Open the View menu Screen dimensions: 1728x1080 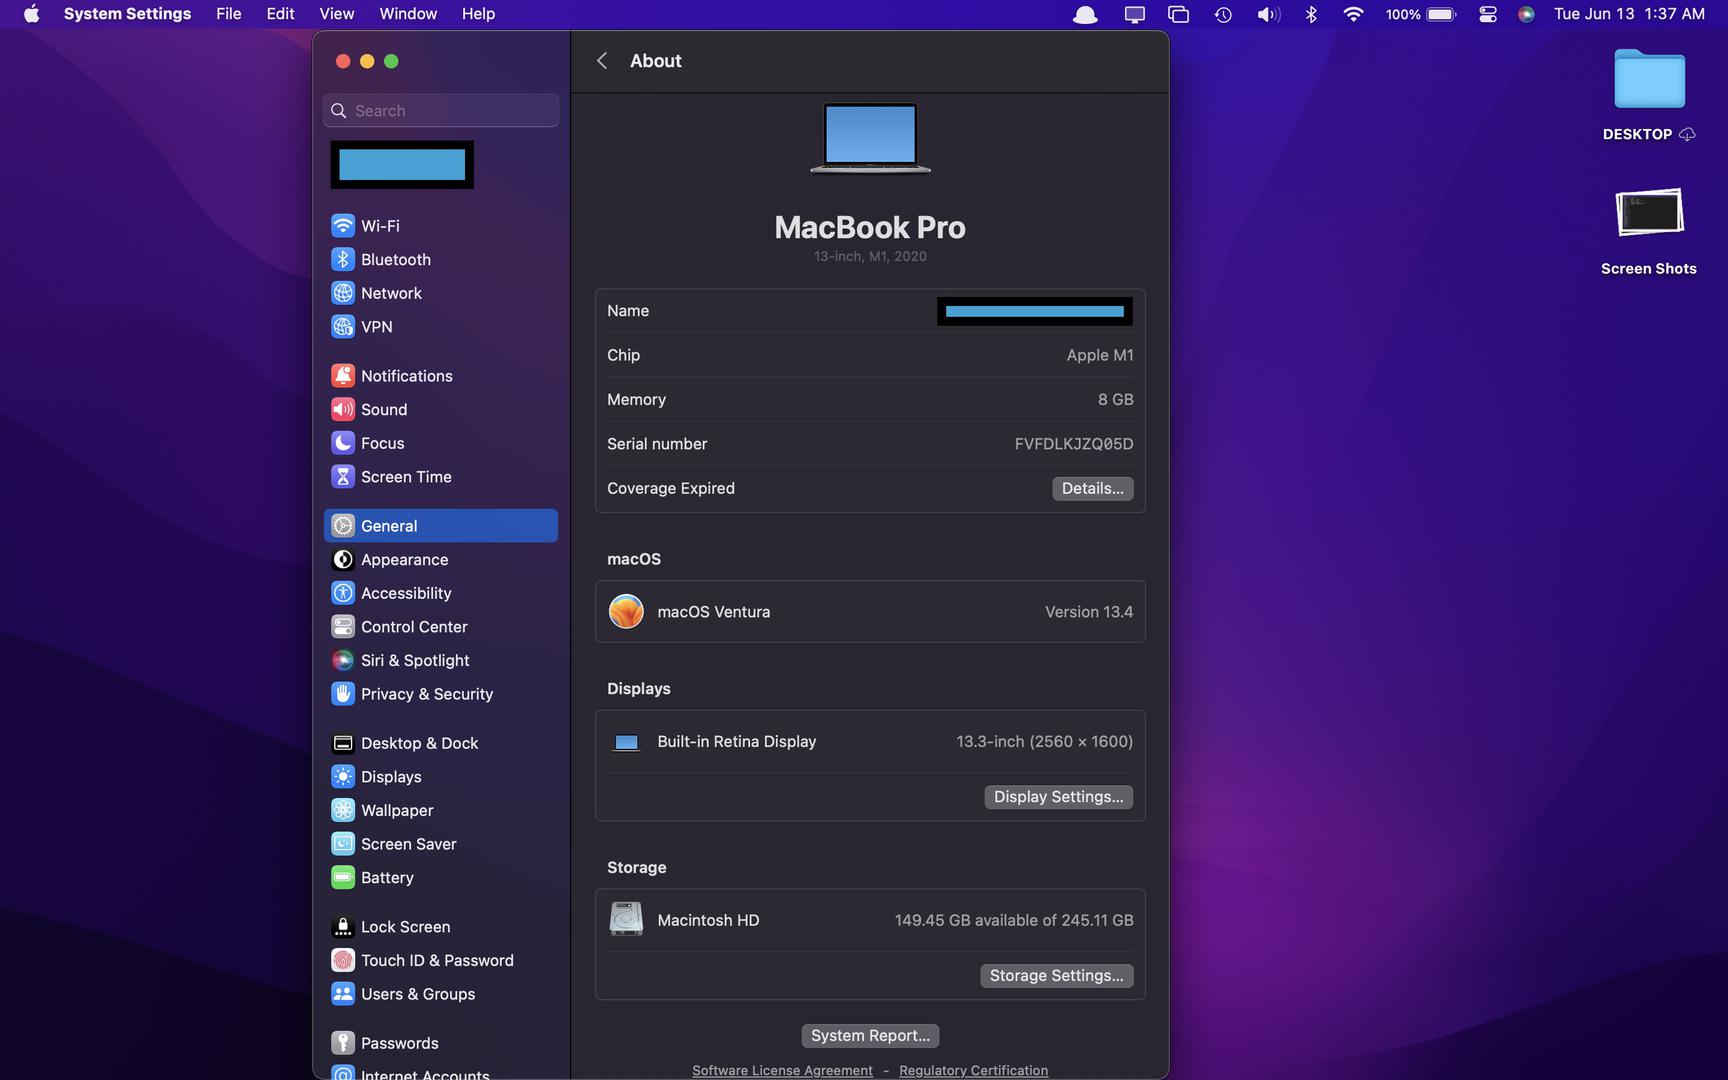point(337,14)
